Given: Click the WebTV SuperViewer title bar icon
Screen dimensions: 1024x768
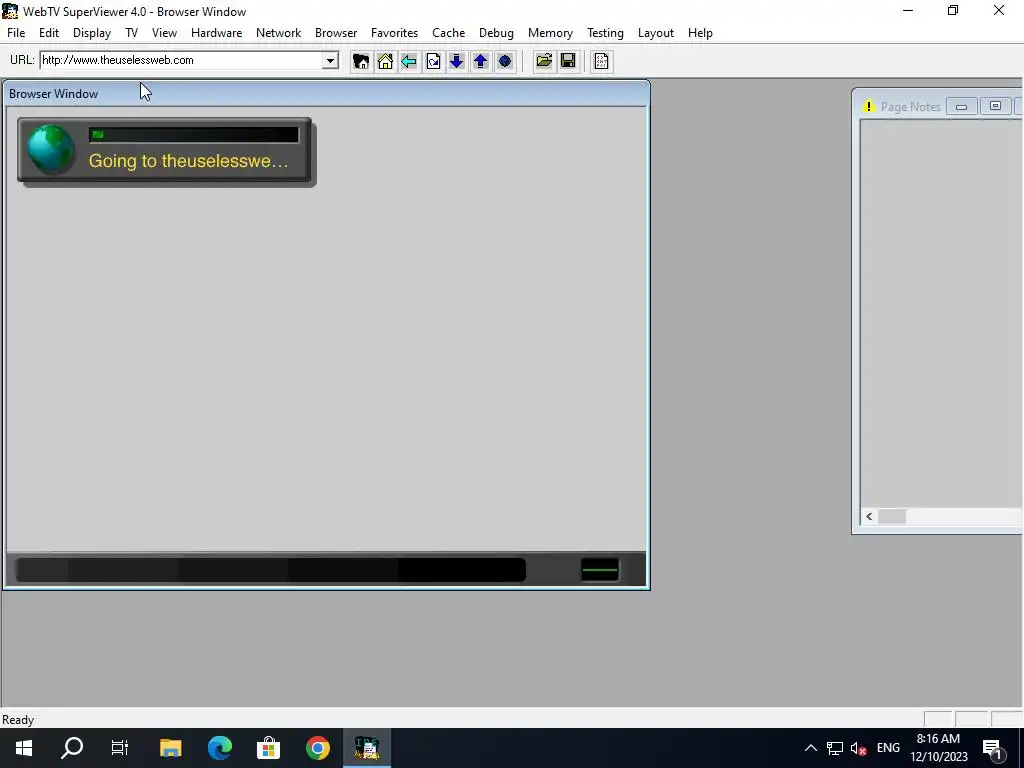Looking at the screenshot, I should 10,11.
